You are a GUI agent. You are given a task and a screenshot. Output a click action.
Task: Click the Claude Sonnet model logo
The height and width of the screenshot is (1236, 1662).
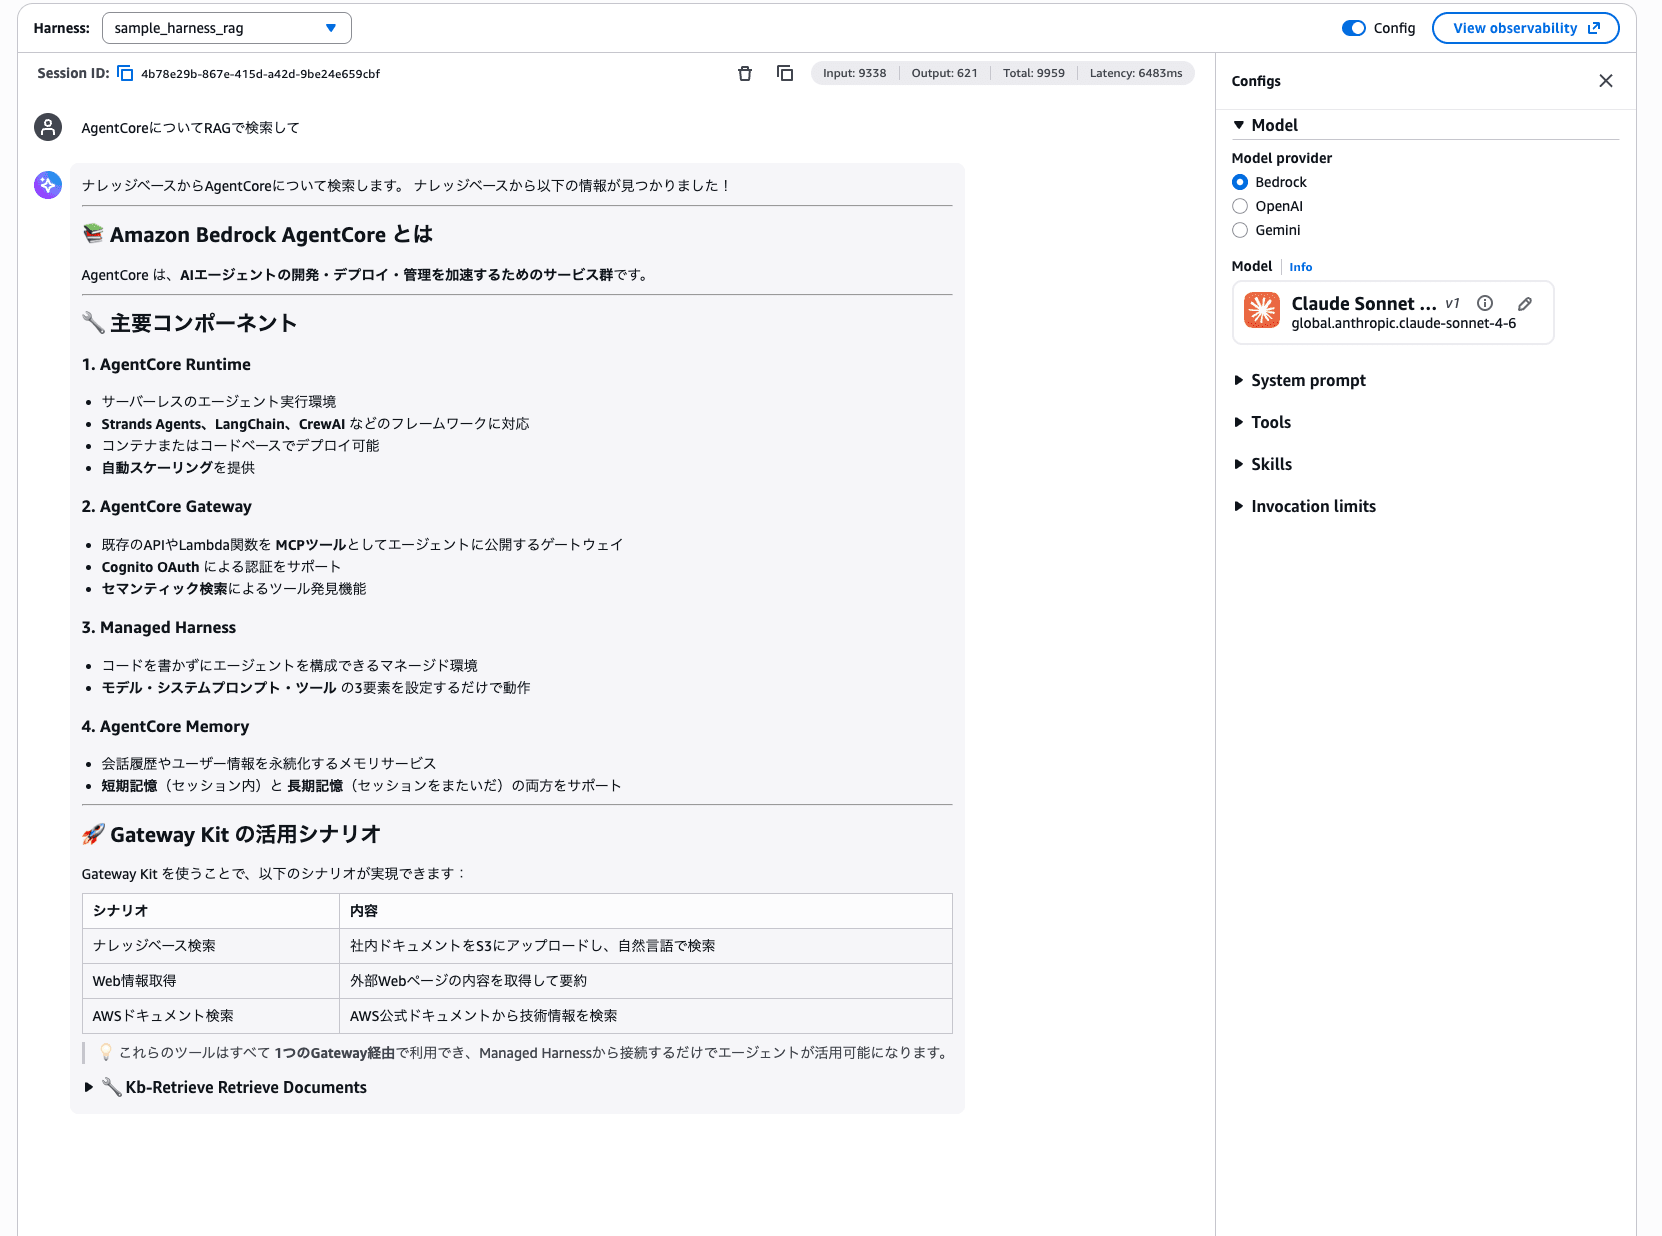[1262, 311]
